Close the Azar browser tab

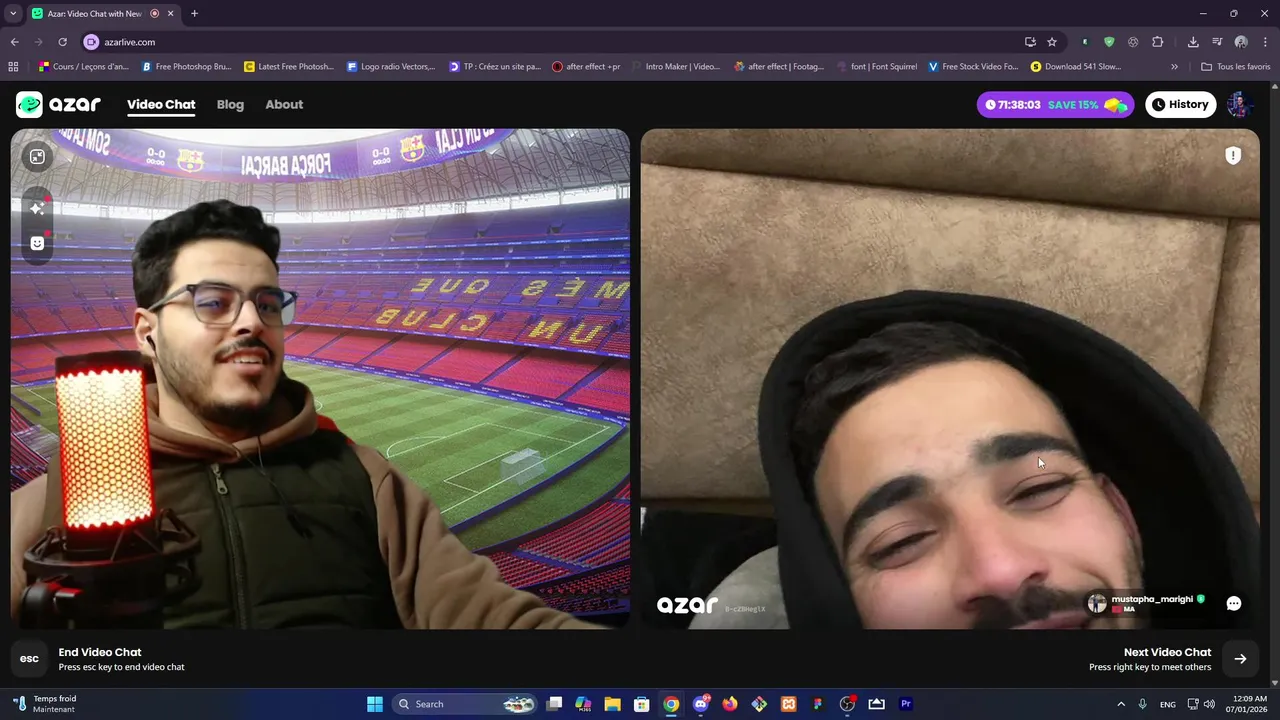[170, 14]
